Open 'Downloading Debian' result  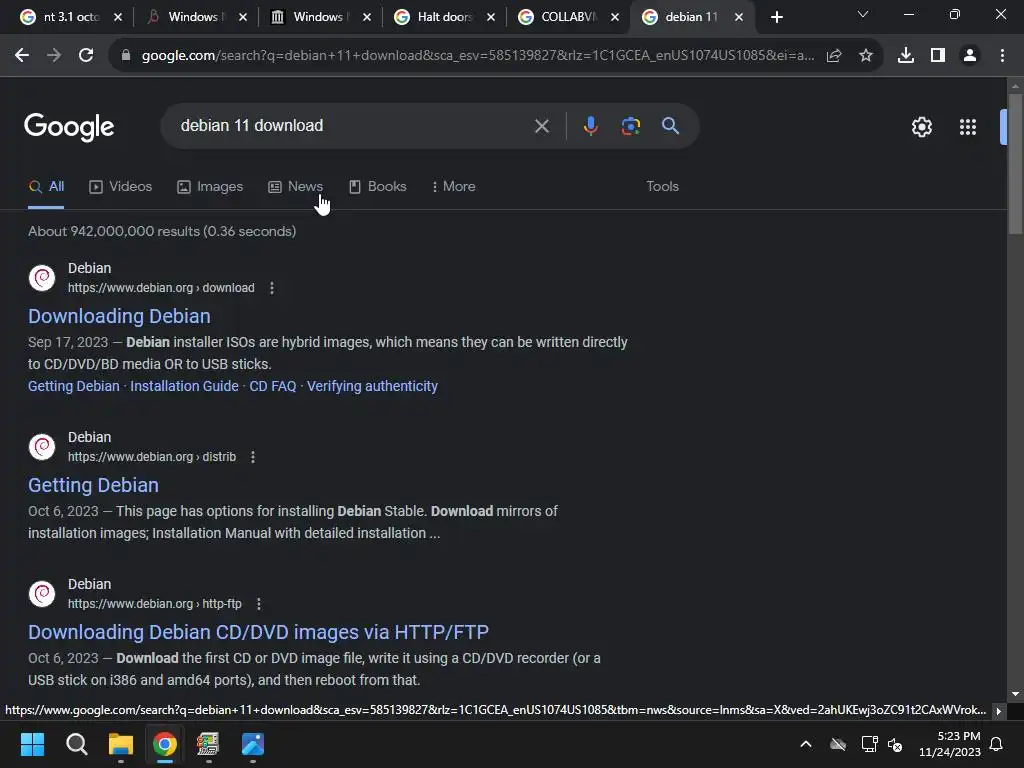pos(120,316)
